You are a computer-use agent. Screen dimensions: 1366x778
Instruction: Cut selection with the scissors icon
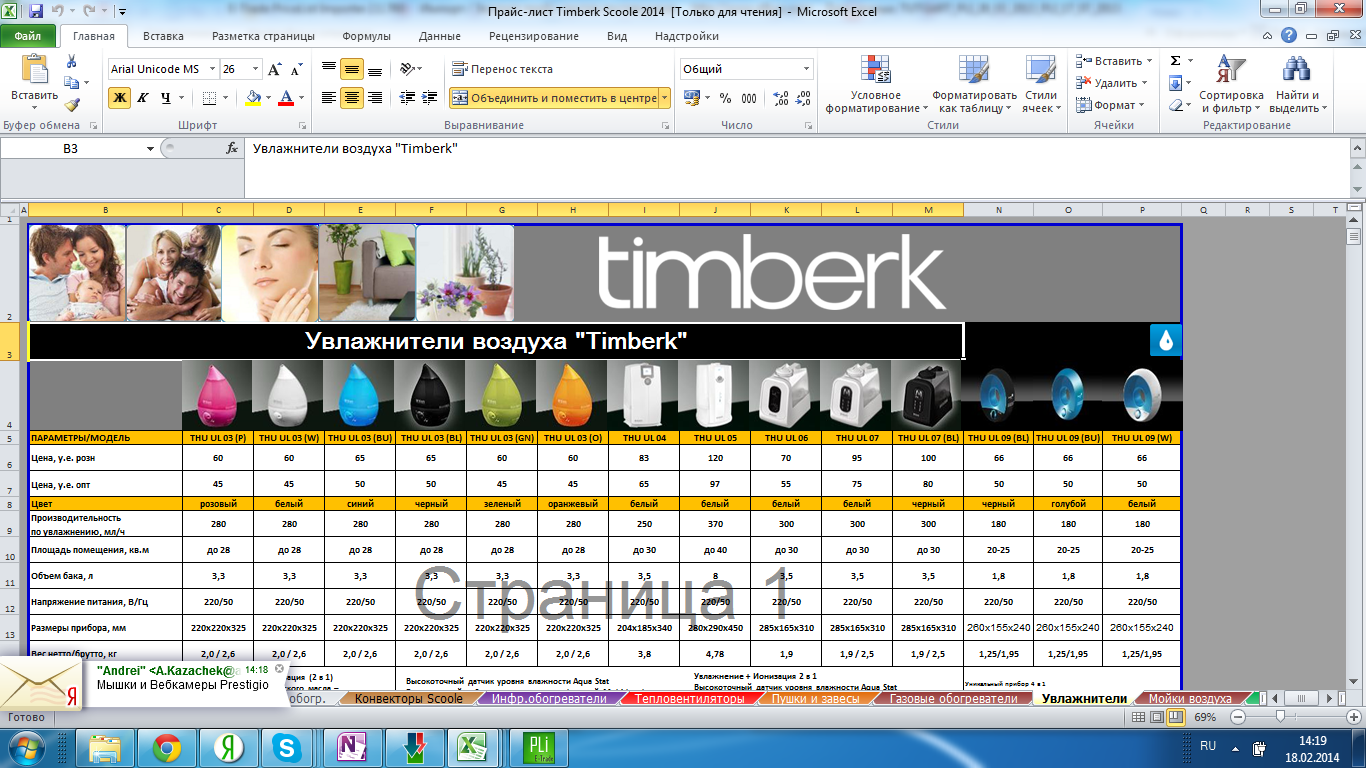click(x=71, y=62)
